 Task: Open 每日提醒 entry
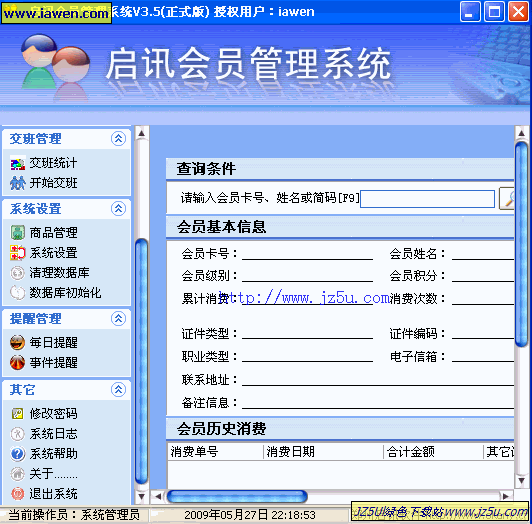pyautogui.click(x=53, y=342)
